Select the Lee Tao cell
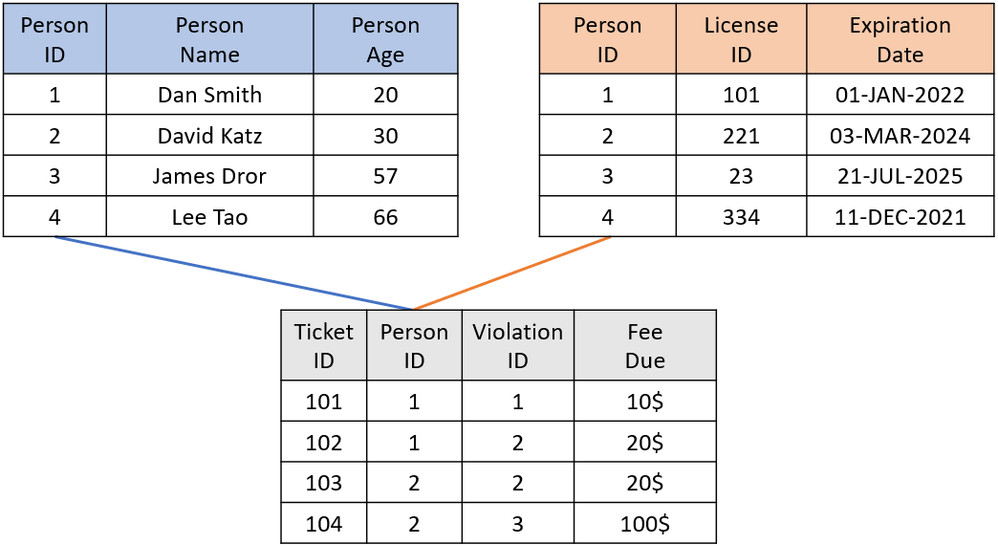Screen dimensions: 998x546 pos(209,217)
